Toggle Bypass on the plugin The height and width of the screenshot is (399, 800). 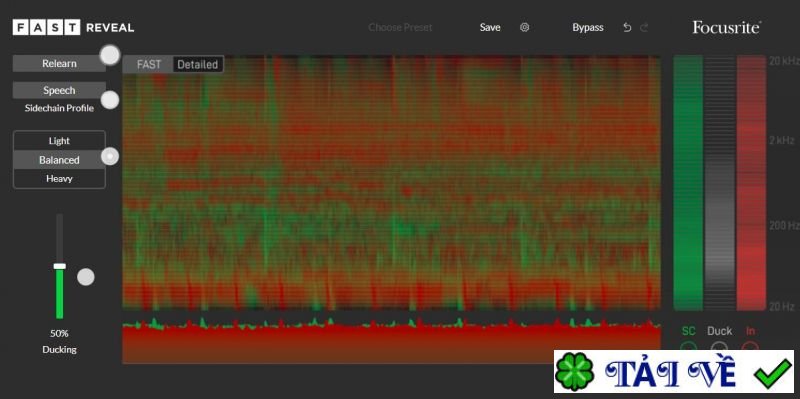[x=588, y=28]
